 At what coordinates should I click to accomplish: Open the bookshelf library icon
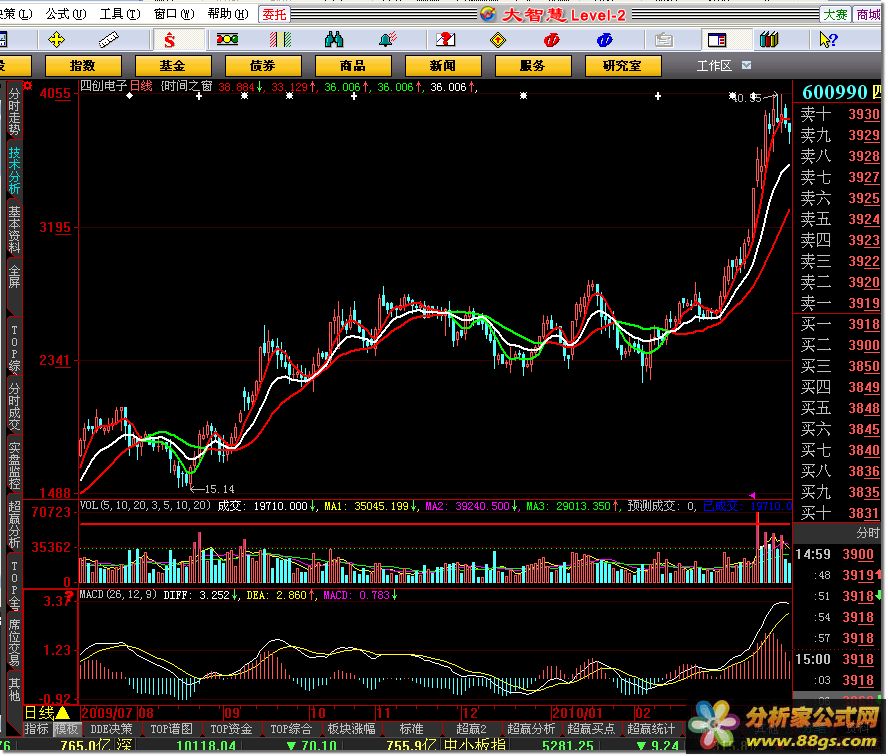point(769,40)
